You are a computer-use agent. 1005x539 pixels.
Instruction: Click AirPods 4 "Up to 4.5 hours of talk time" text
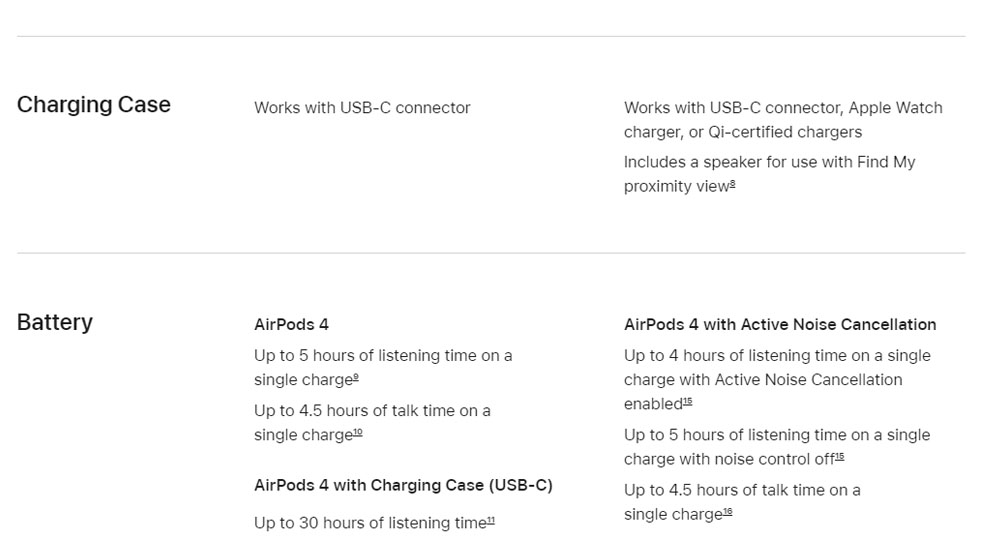click(x=372, y=411)
